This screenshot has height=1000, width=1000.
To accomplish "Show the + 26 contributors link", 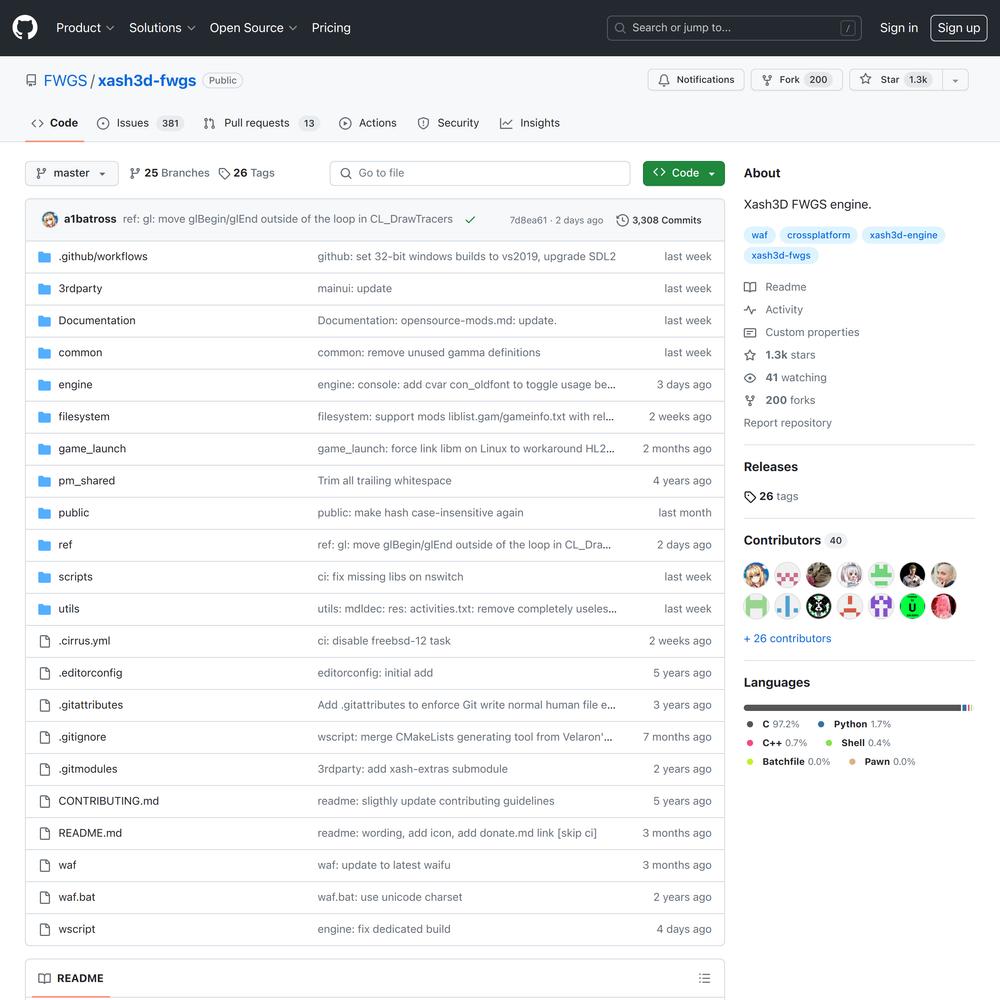I will coord(788,638).
